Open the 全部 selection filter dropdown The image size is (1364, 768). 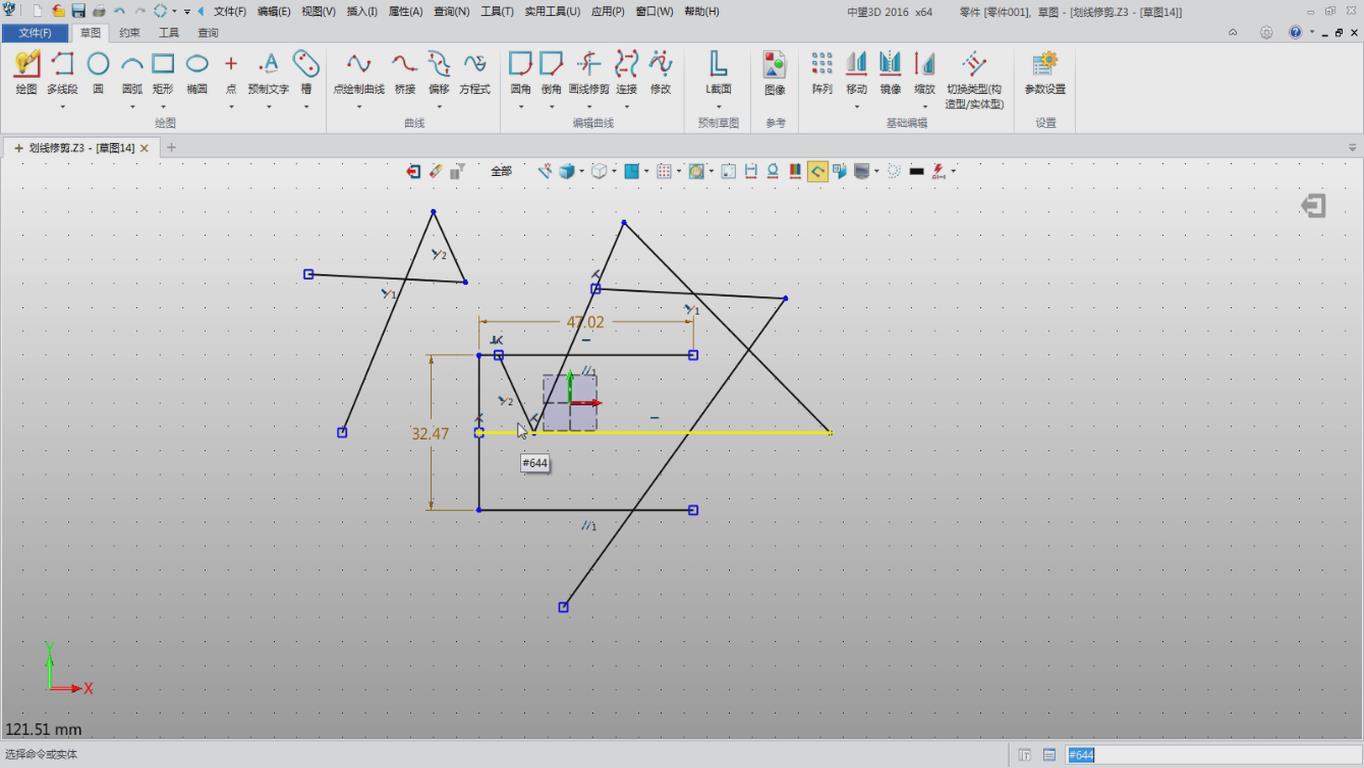point(502,171)
